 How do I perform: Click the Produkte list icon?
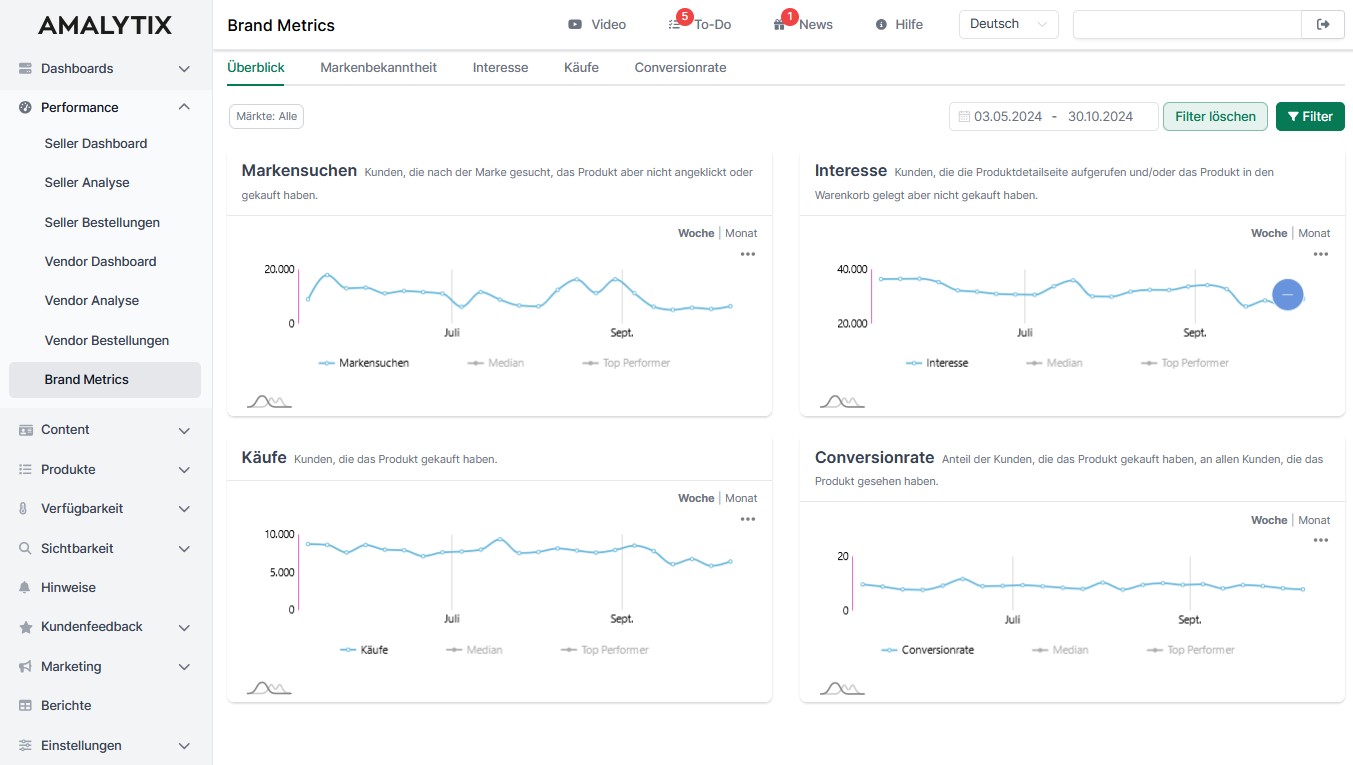(25, 469)
